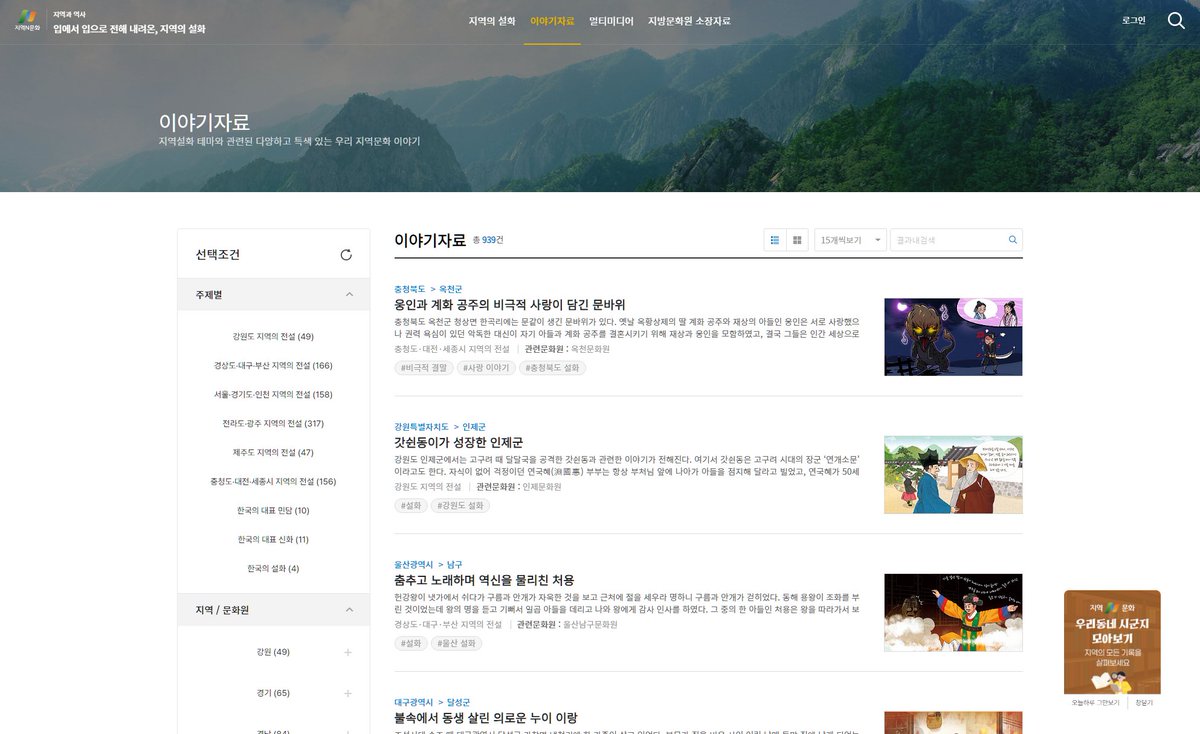The height and width of the screenshot is (734, 1200).
Task: Click 오늘하루 그만보기 under the banner
Action: pyautogui.click(x=1096, y=703)
